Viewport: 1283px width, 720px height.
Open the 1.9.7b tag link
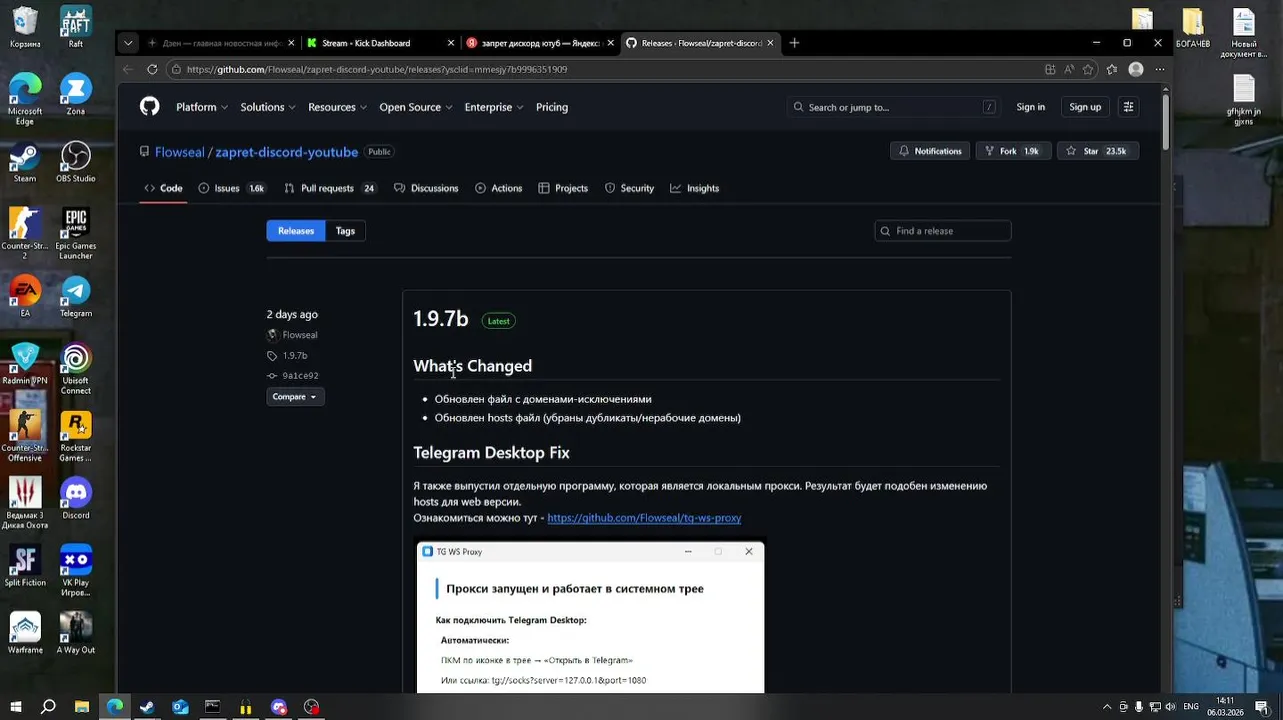(295, 356)
